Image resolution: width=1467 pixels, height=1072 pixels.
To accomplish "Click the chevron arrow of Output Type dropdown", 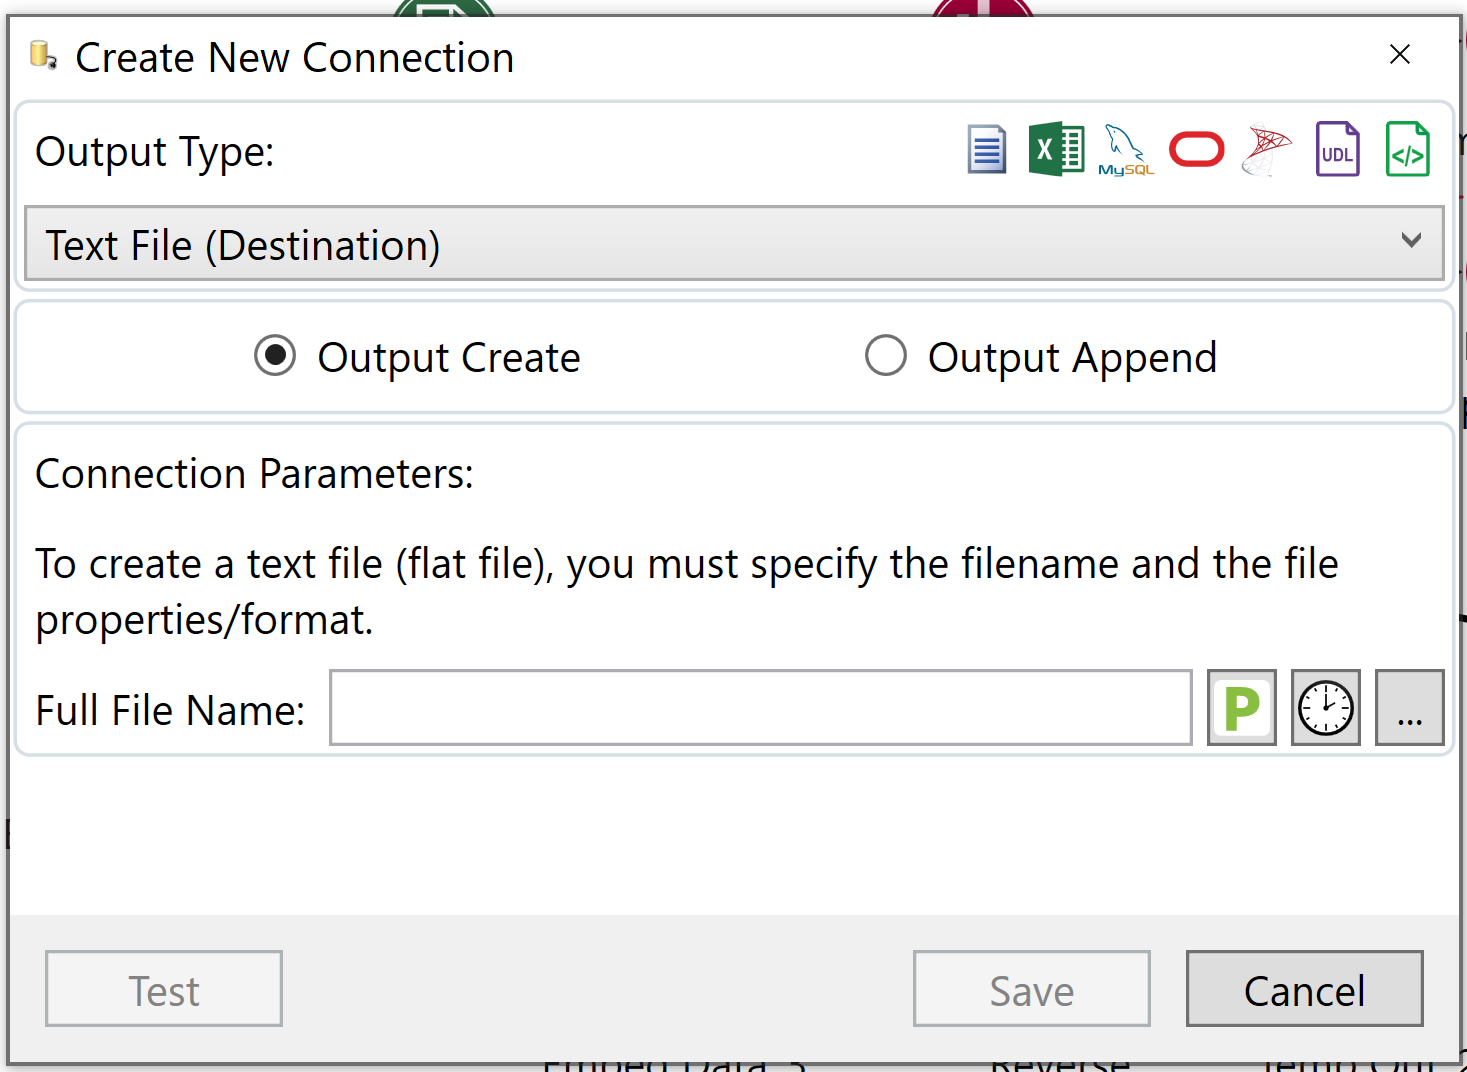I will point(1411,241).
